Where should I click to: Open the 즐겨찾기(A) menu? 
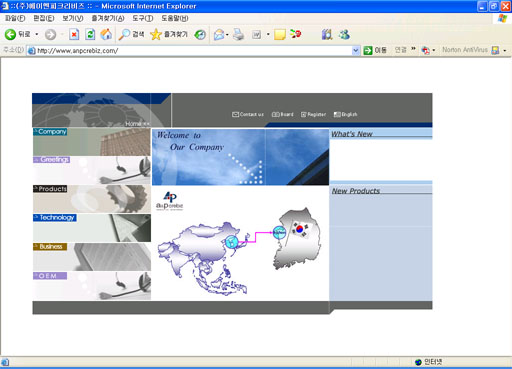108,18
